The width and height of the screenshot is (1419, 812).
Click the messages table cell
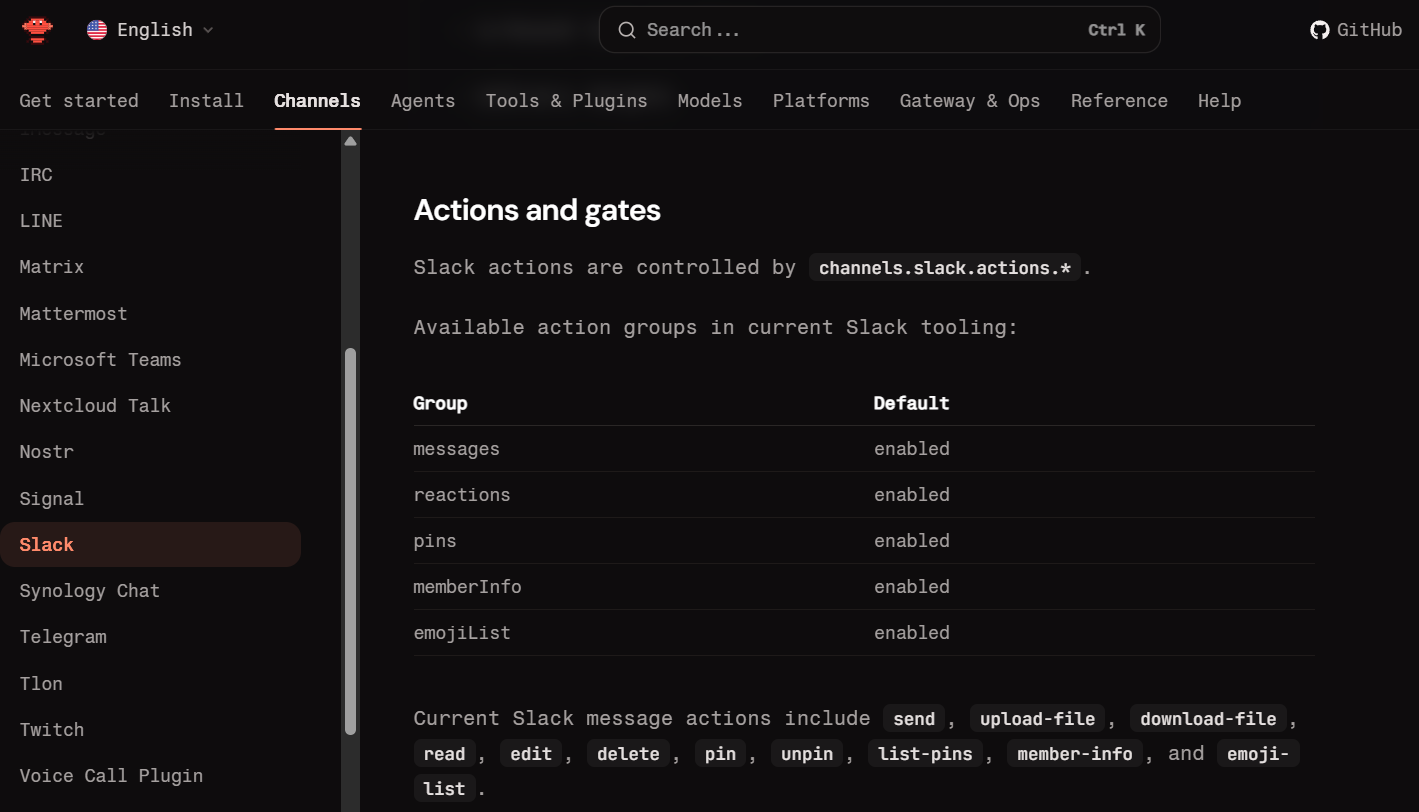point(456,449)
